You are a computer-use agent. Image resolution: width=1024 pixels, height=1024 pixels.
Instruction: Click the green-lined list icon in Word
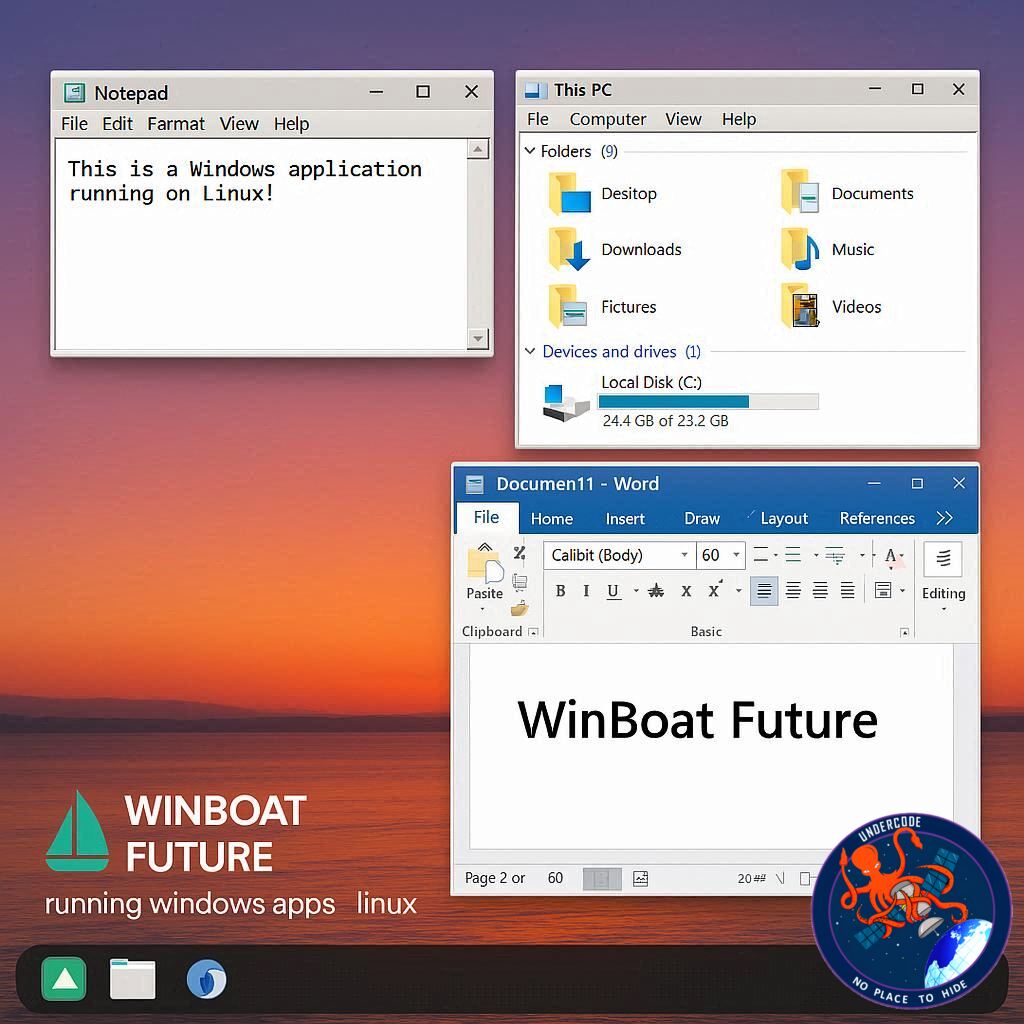pyautogui.click(x=793, y=555)
